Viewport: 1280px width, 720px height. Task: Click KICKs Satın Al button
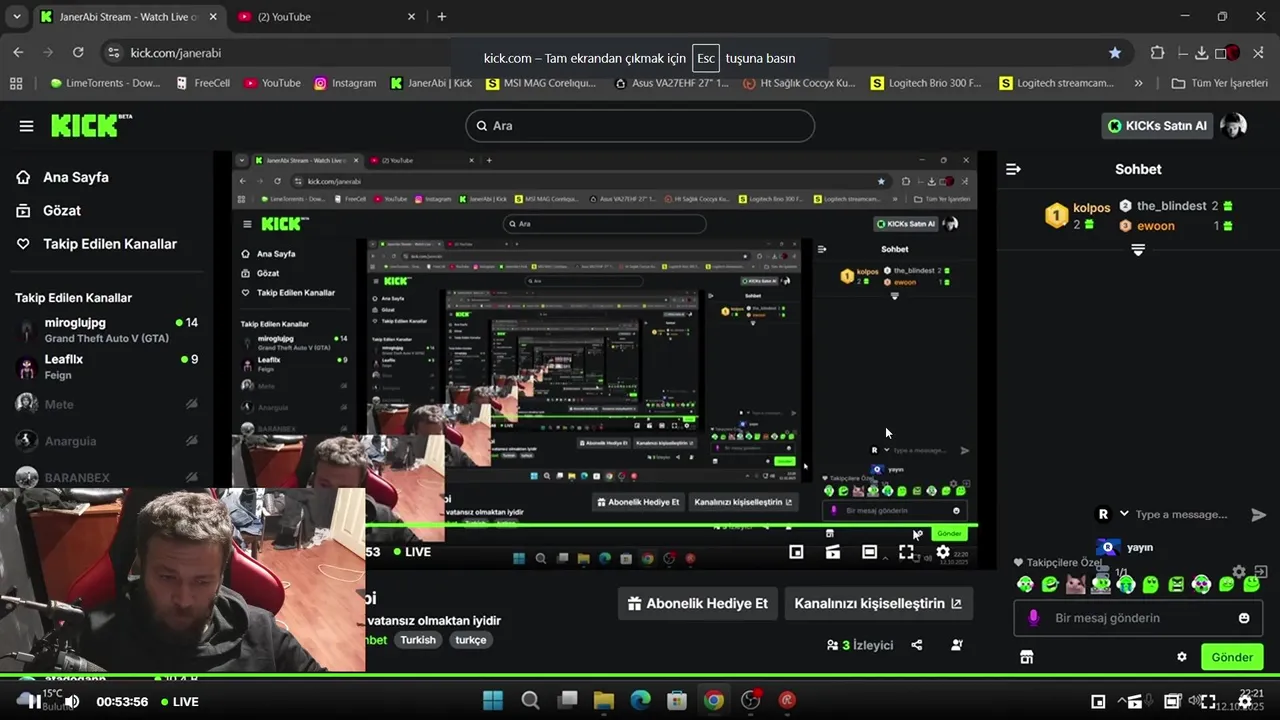point(1158,126)
